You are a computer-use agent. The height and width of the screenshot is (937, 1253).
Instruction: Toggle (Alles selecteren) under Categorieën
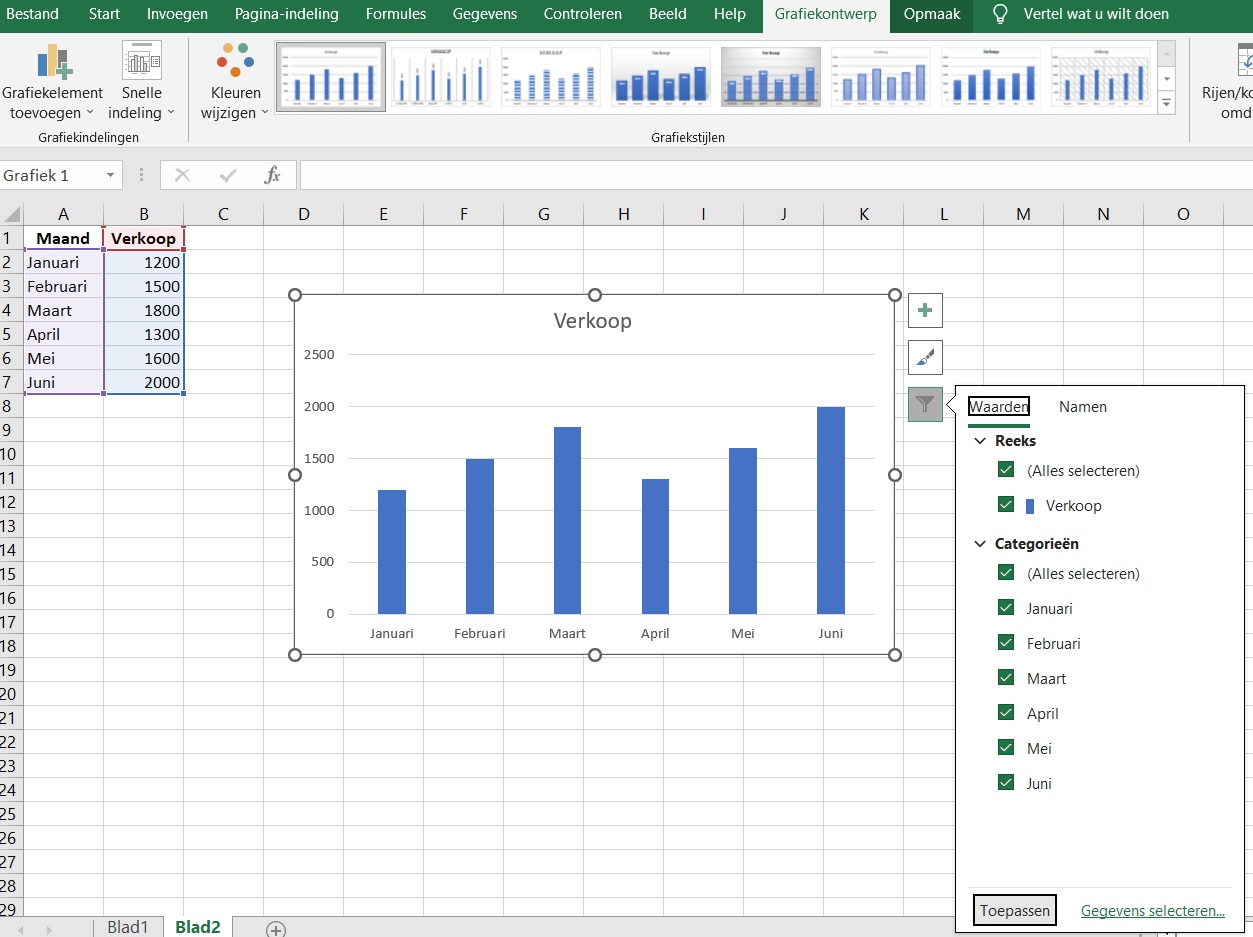coord(1005,572)
